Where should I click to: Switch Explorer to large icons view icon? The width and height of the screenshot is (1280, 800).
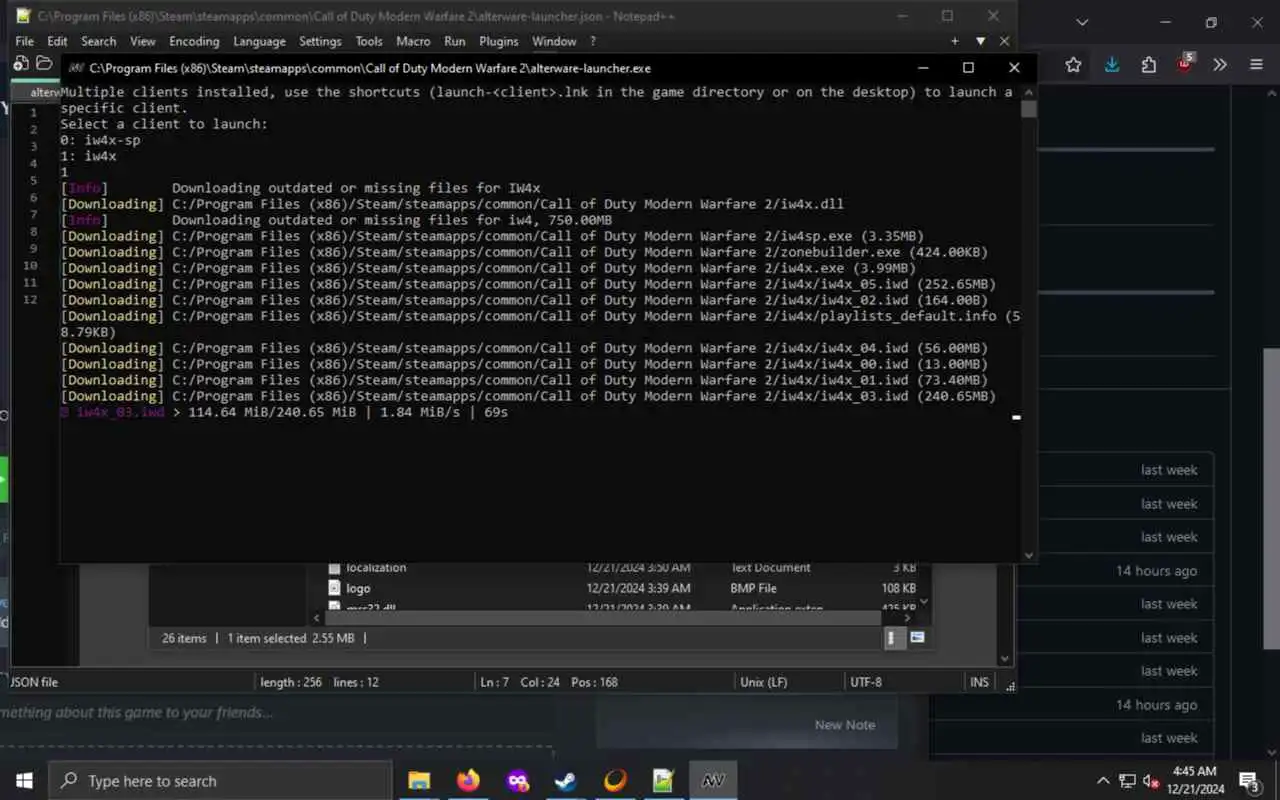(917, 638)
